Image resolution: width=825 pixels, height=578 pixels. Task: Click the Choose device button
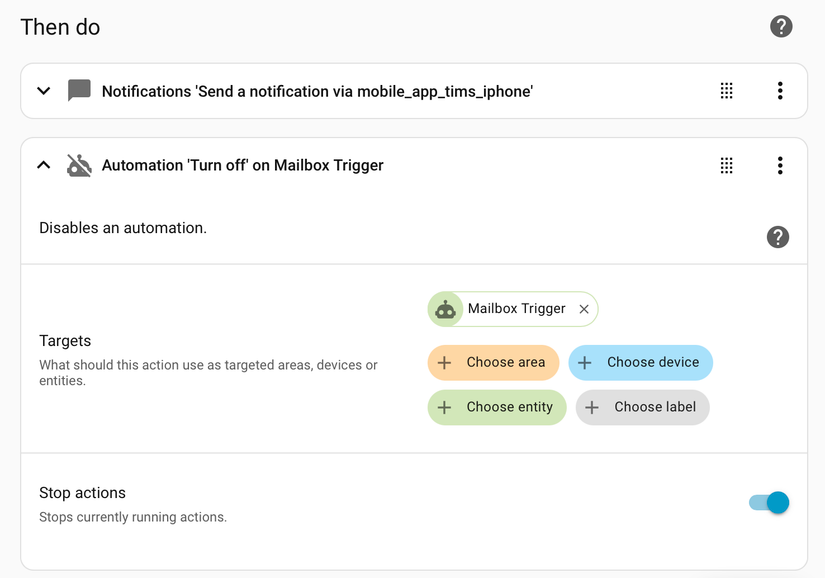point(641,362)
